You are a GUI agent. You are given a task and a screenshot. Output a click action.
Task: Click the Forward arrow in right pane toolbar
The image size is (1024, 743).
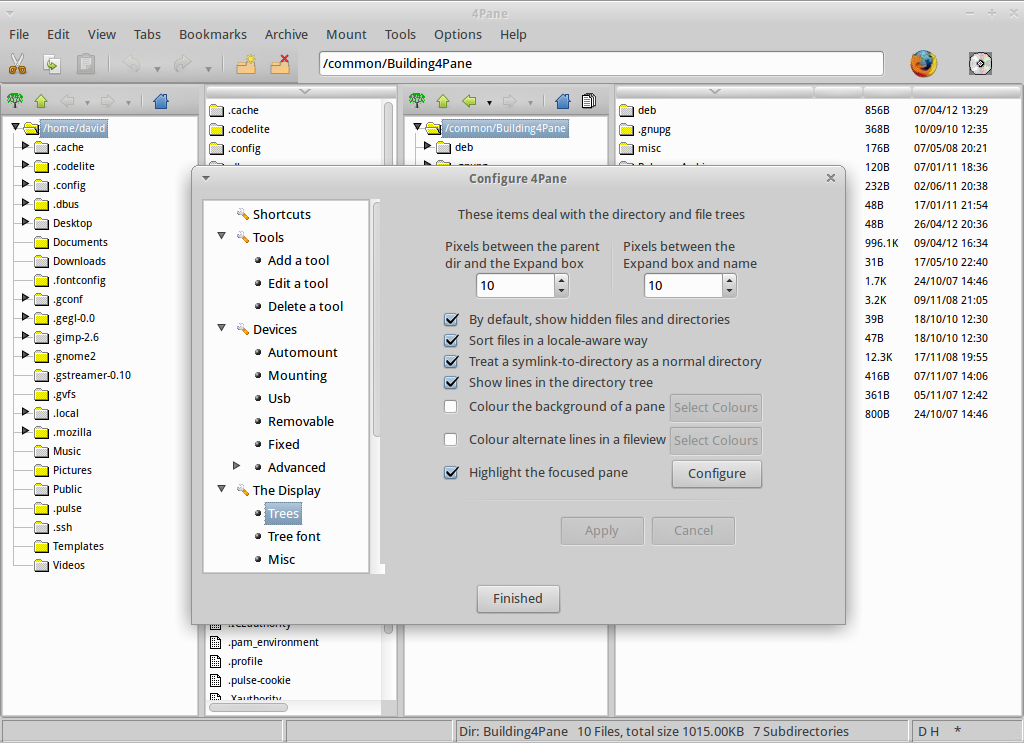click(x=510, y=101)
